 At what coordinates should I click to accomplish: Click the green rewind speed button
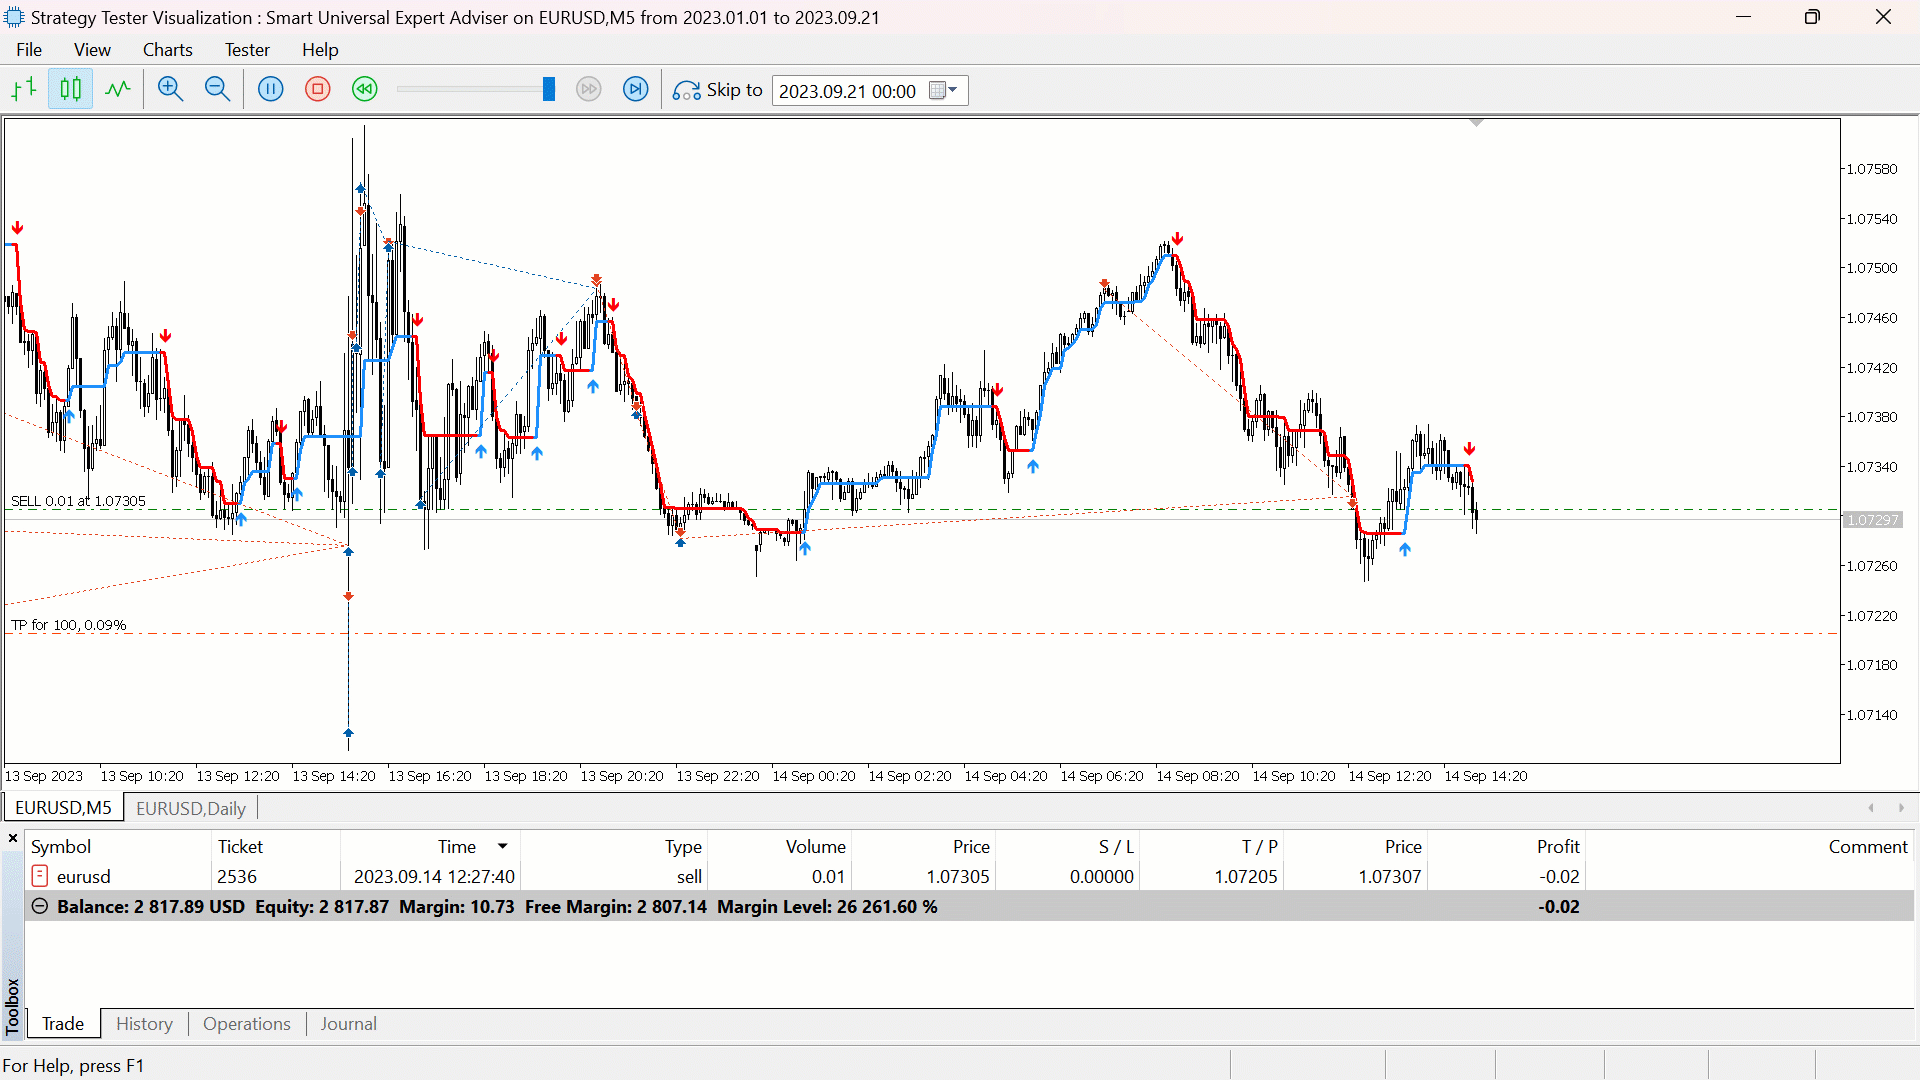coord(365,90)
